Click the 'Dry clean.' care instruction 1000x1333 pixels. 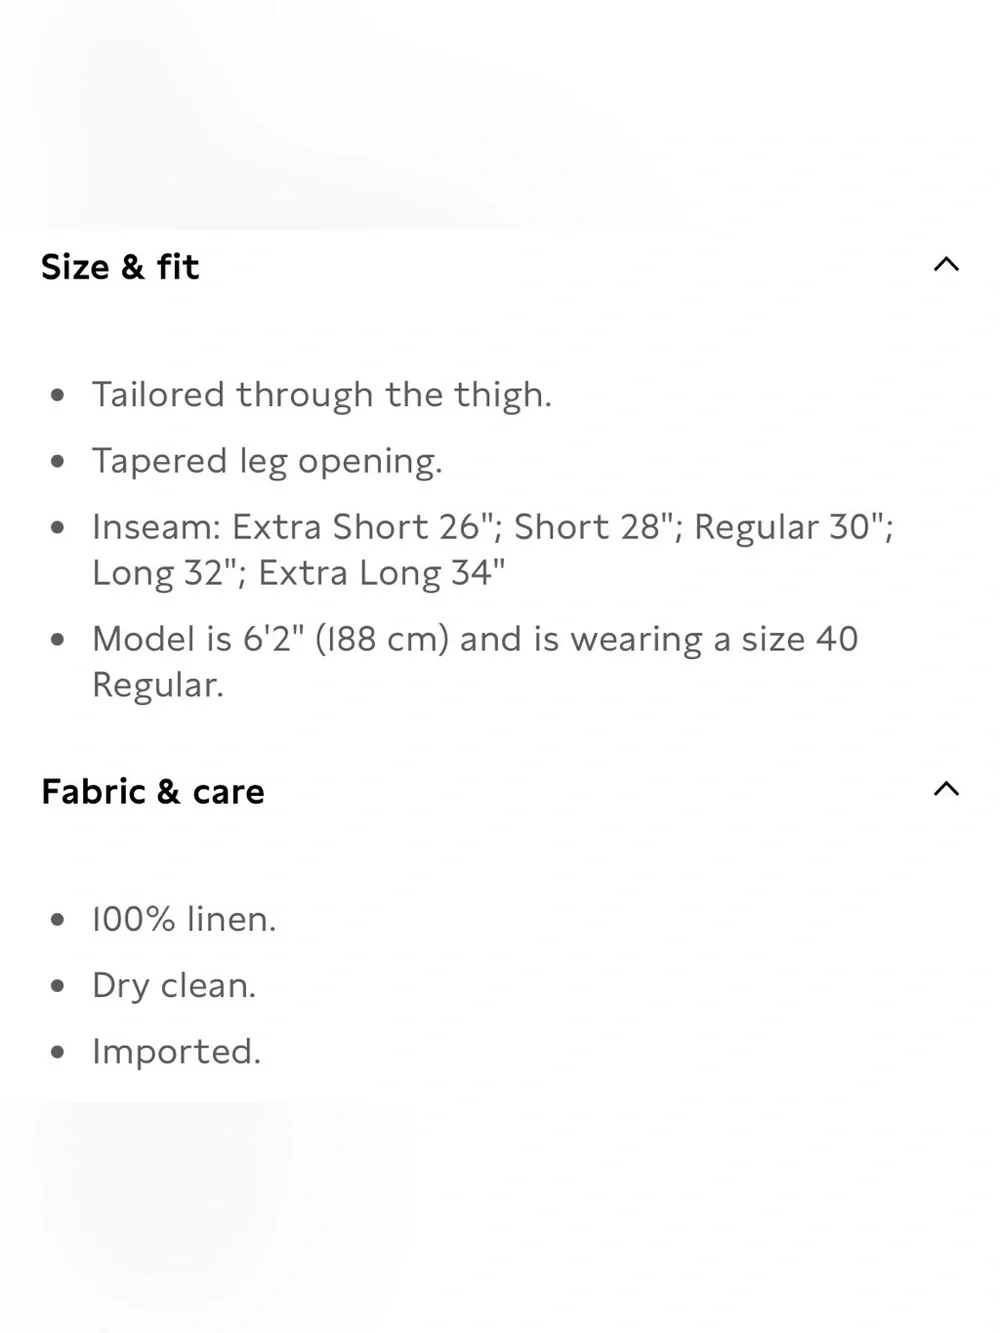tap(174, 986)
